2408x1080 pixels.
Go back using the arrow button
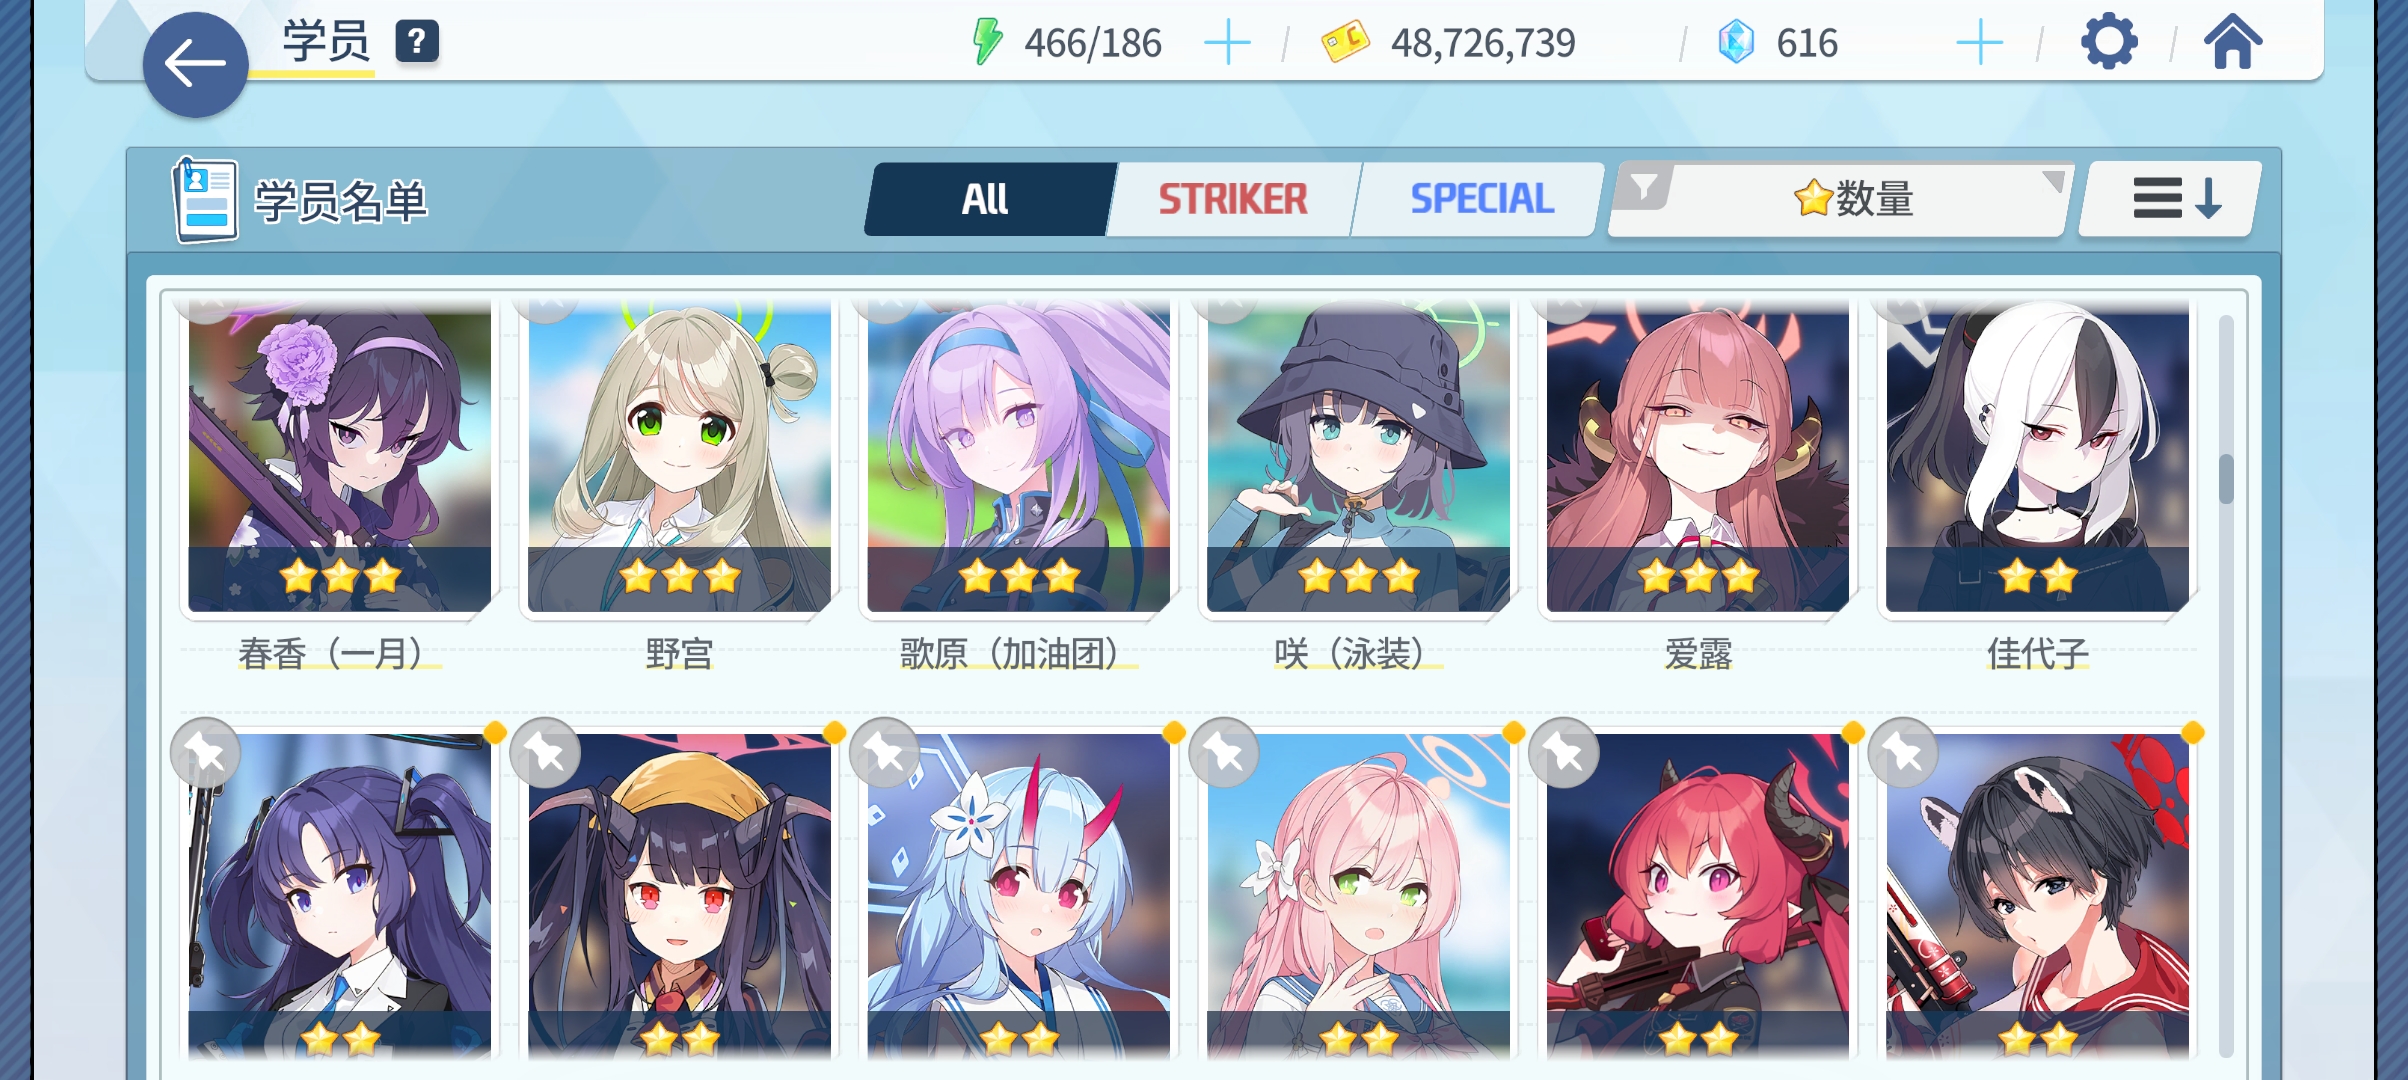point(195,65)
